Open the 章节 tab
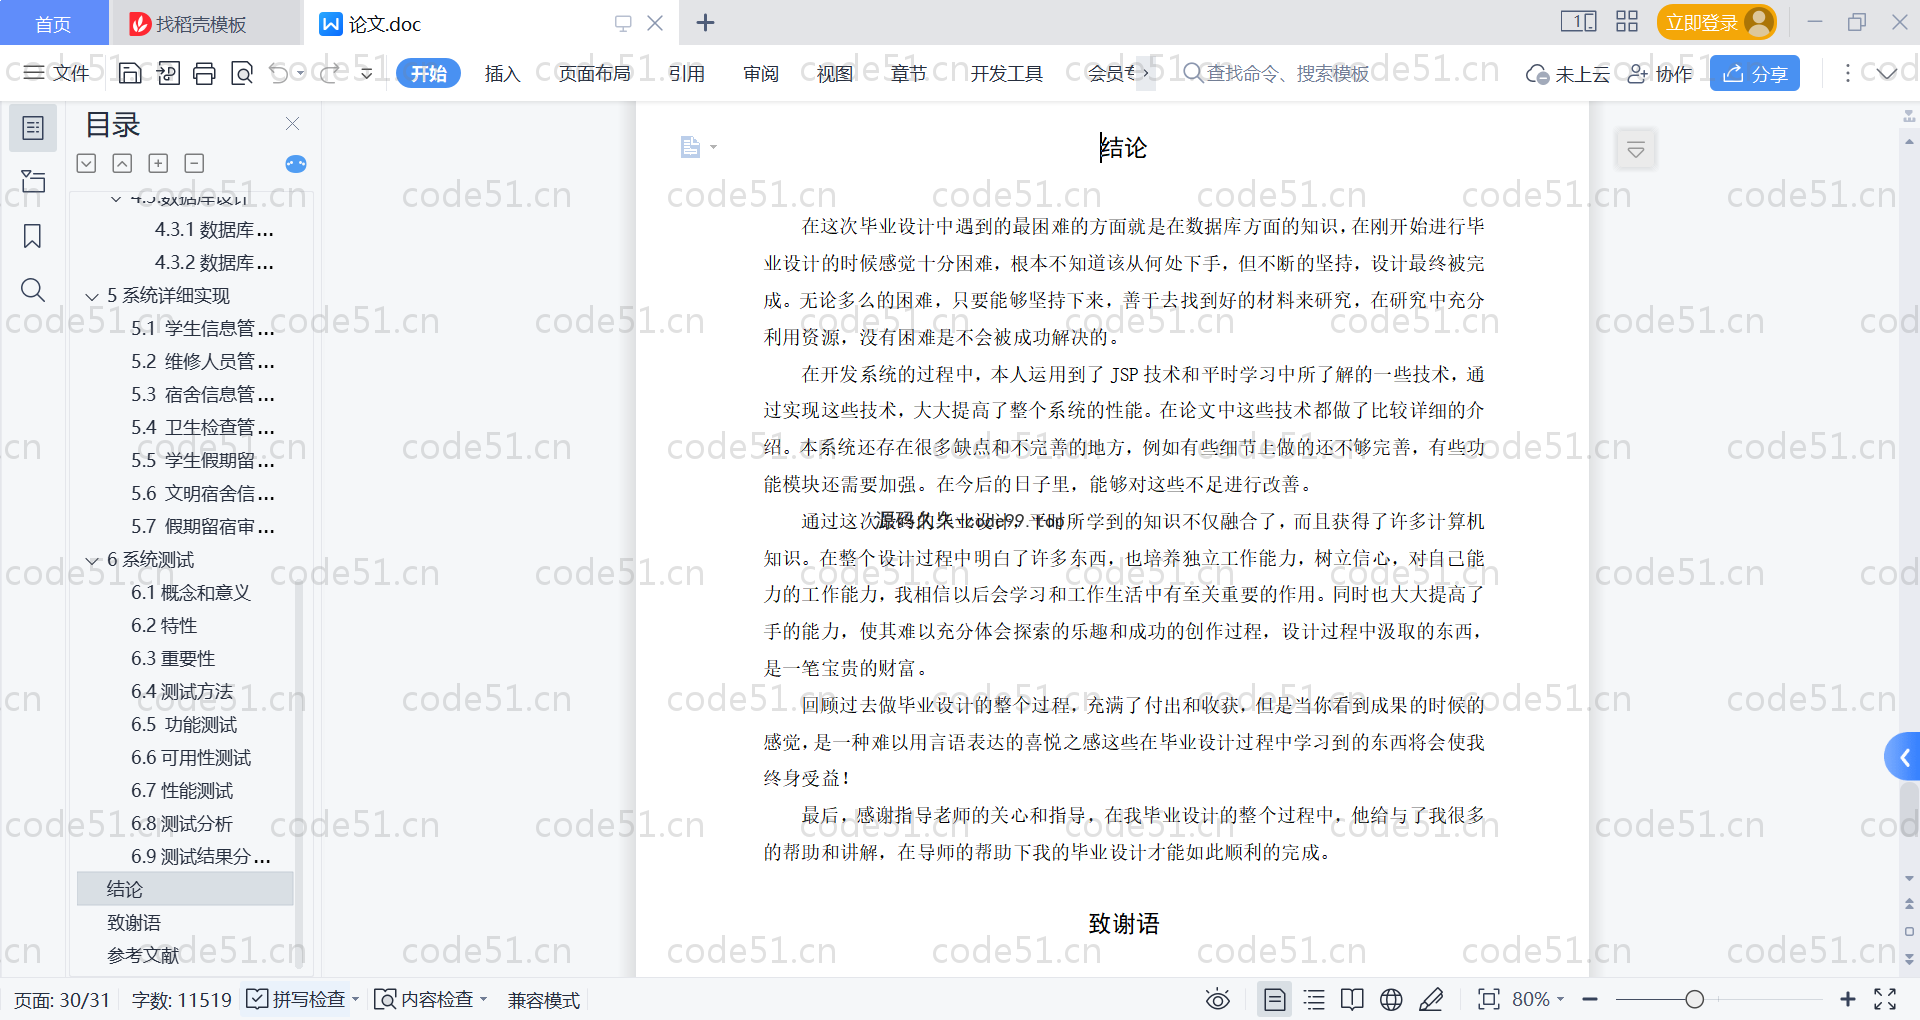This screenshot has height=1020, width=1920. point(909,73)
